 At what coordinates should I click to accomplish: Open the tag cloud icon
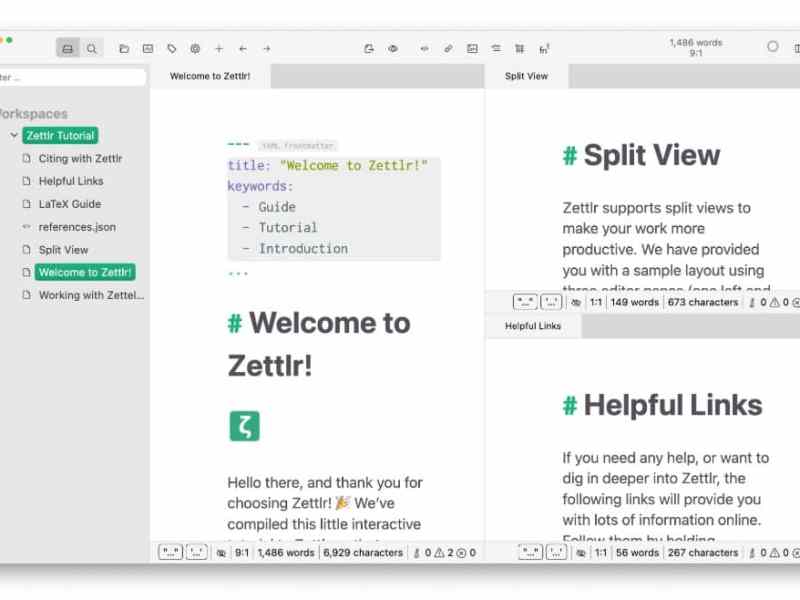(x=172, y=48)
